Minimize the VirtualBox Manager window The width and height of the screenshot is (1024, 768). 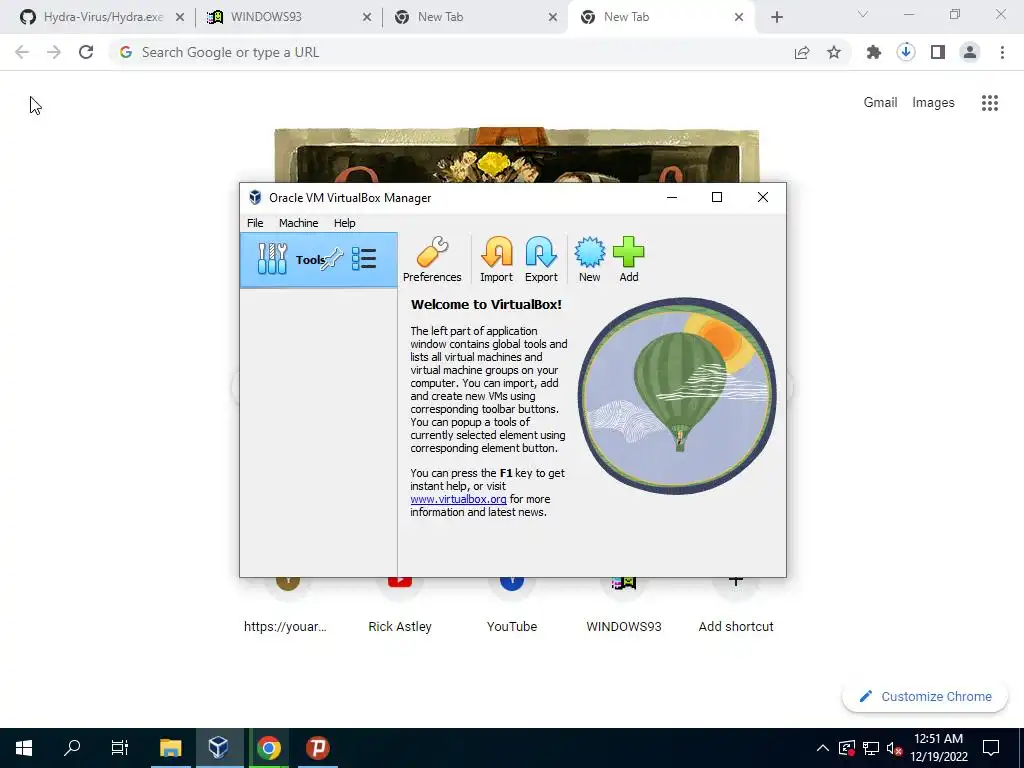[x=671, y=197]
